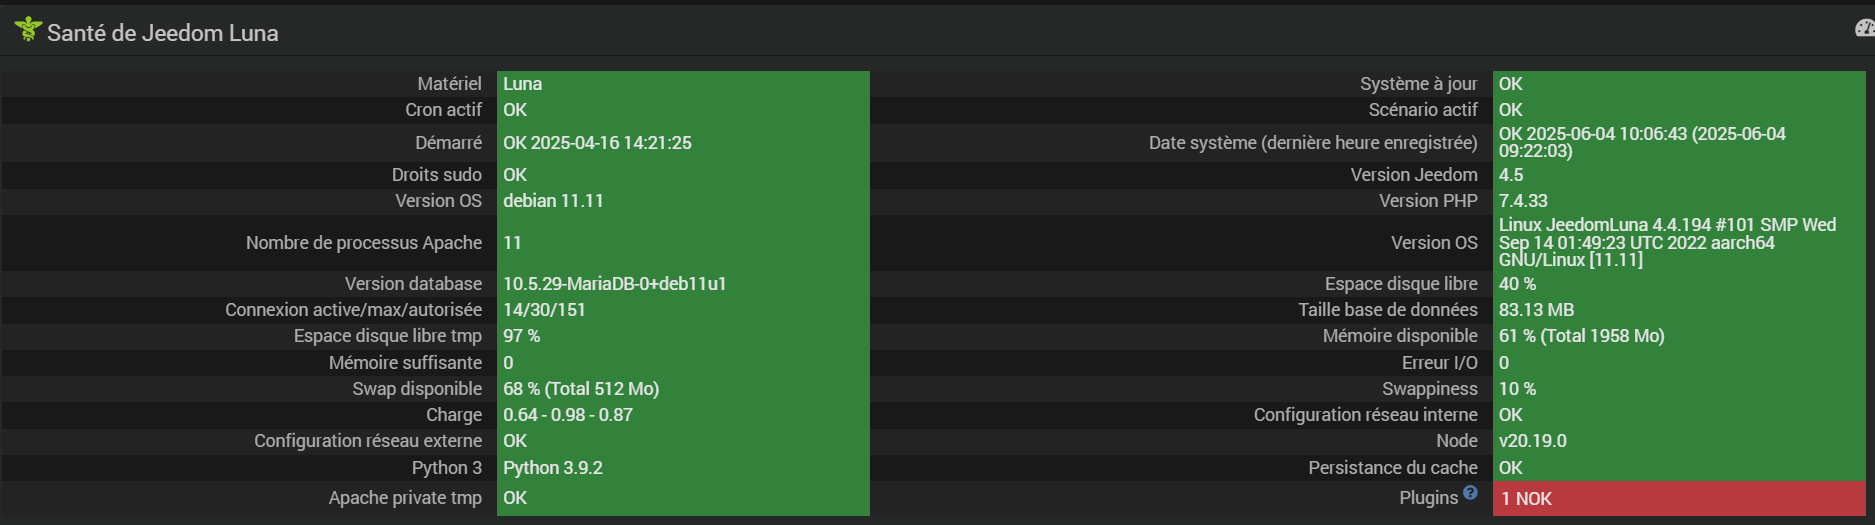The width and height of the screenshot is (1875, 525).
Task: Click the 'Taille base de données' value '83.13 MB'
Action: pos(1536,310)
